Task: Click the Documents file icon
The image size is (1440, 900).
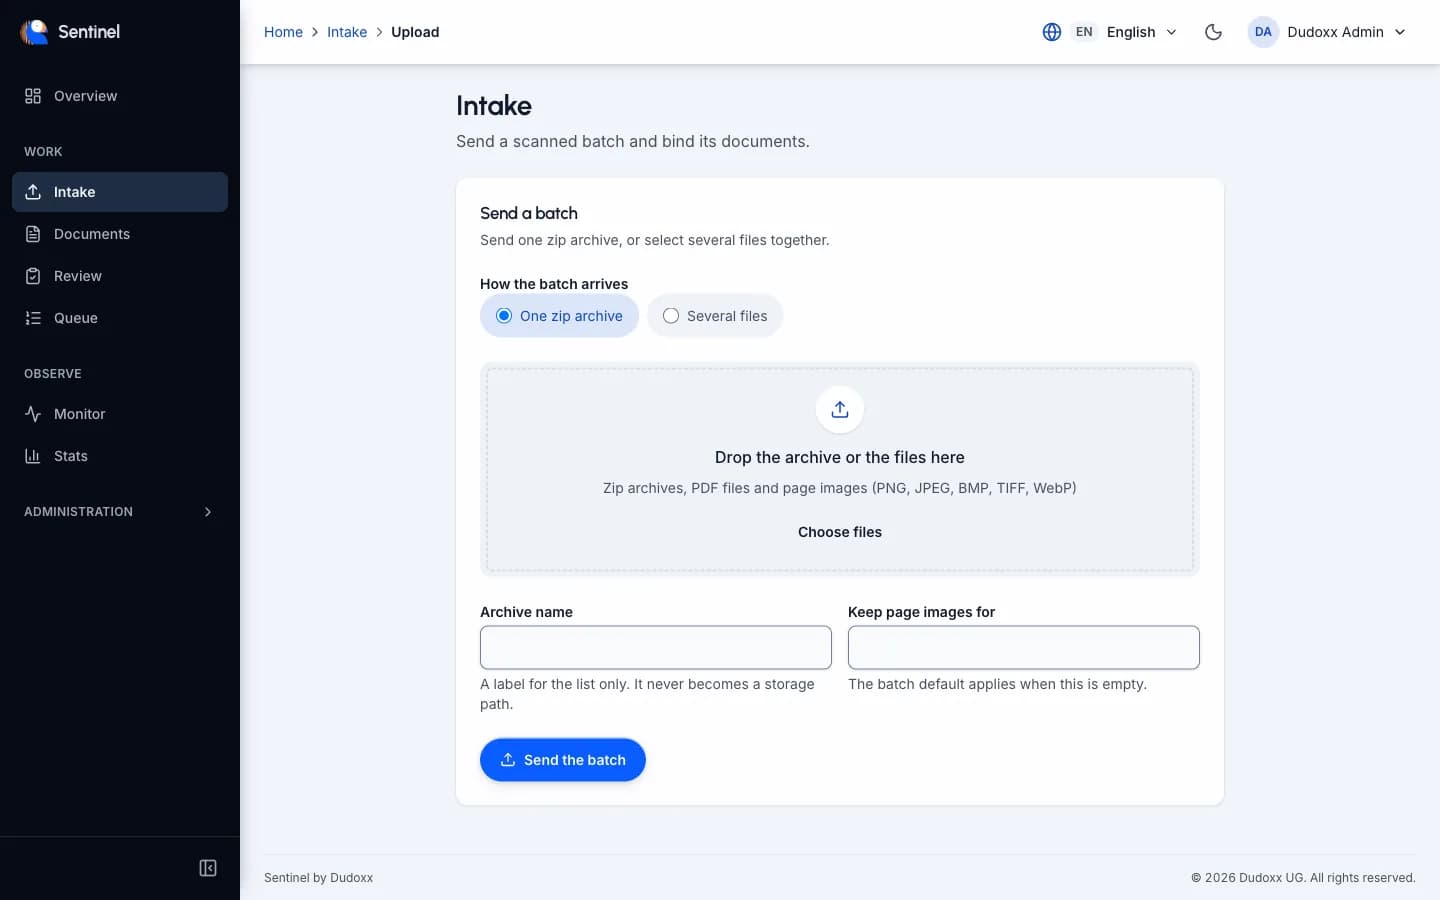Action: [33, 234]
